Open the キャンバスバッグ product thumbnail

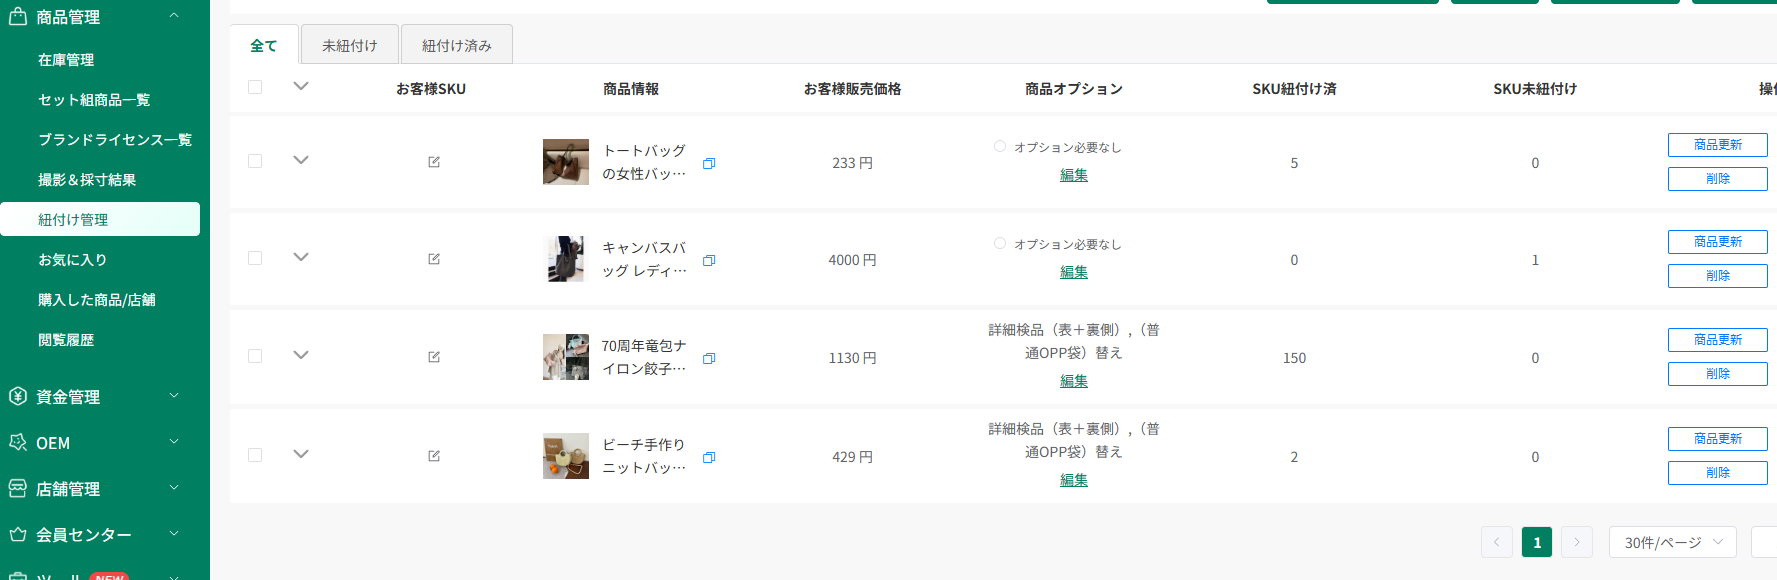click(566, 259)
